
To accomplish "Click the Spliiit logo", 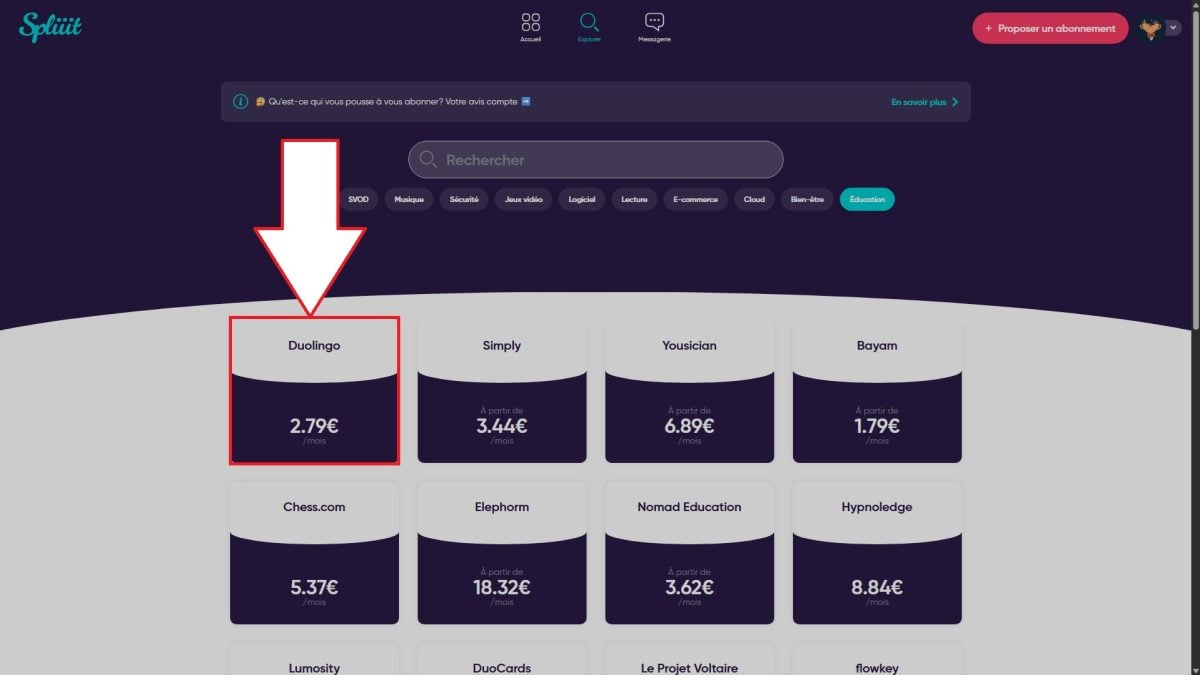I will coord(50,27).
